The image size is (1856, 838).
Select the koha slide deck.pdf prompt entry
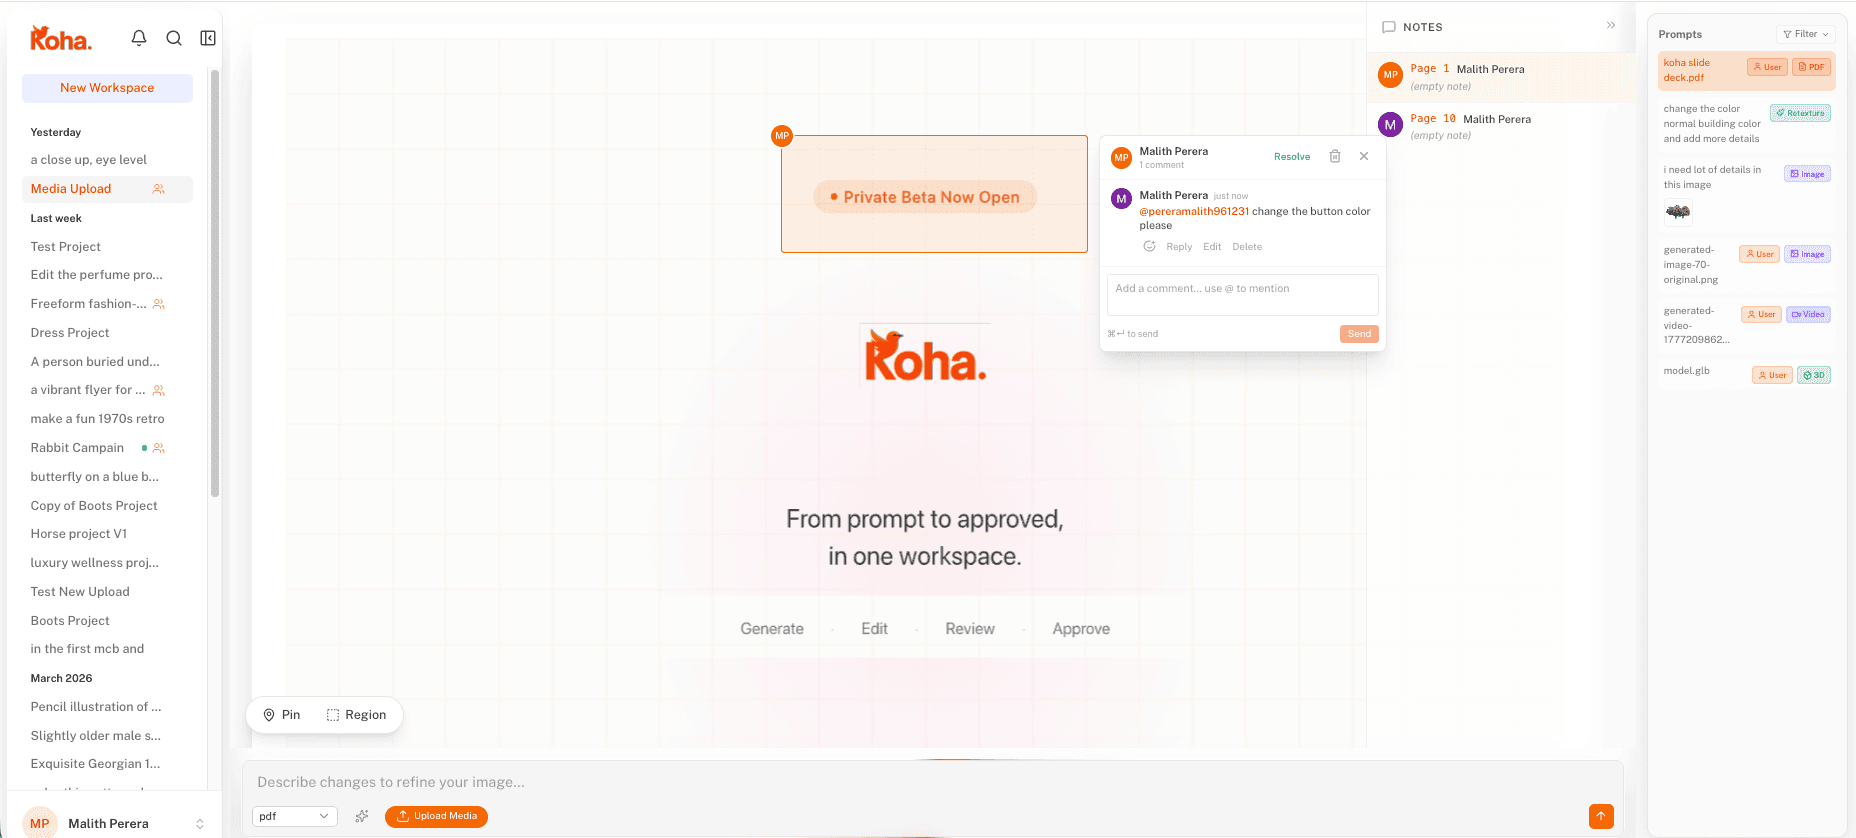[x=1745, y=70]
